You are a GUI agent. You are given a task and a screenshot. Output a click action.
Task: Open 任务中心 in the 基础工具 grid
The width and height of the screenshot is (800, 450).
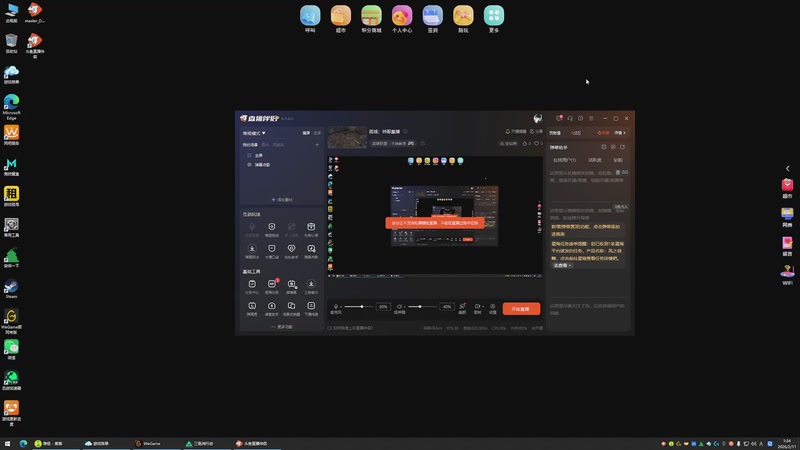(x=252, y=286)
